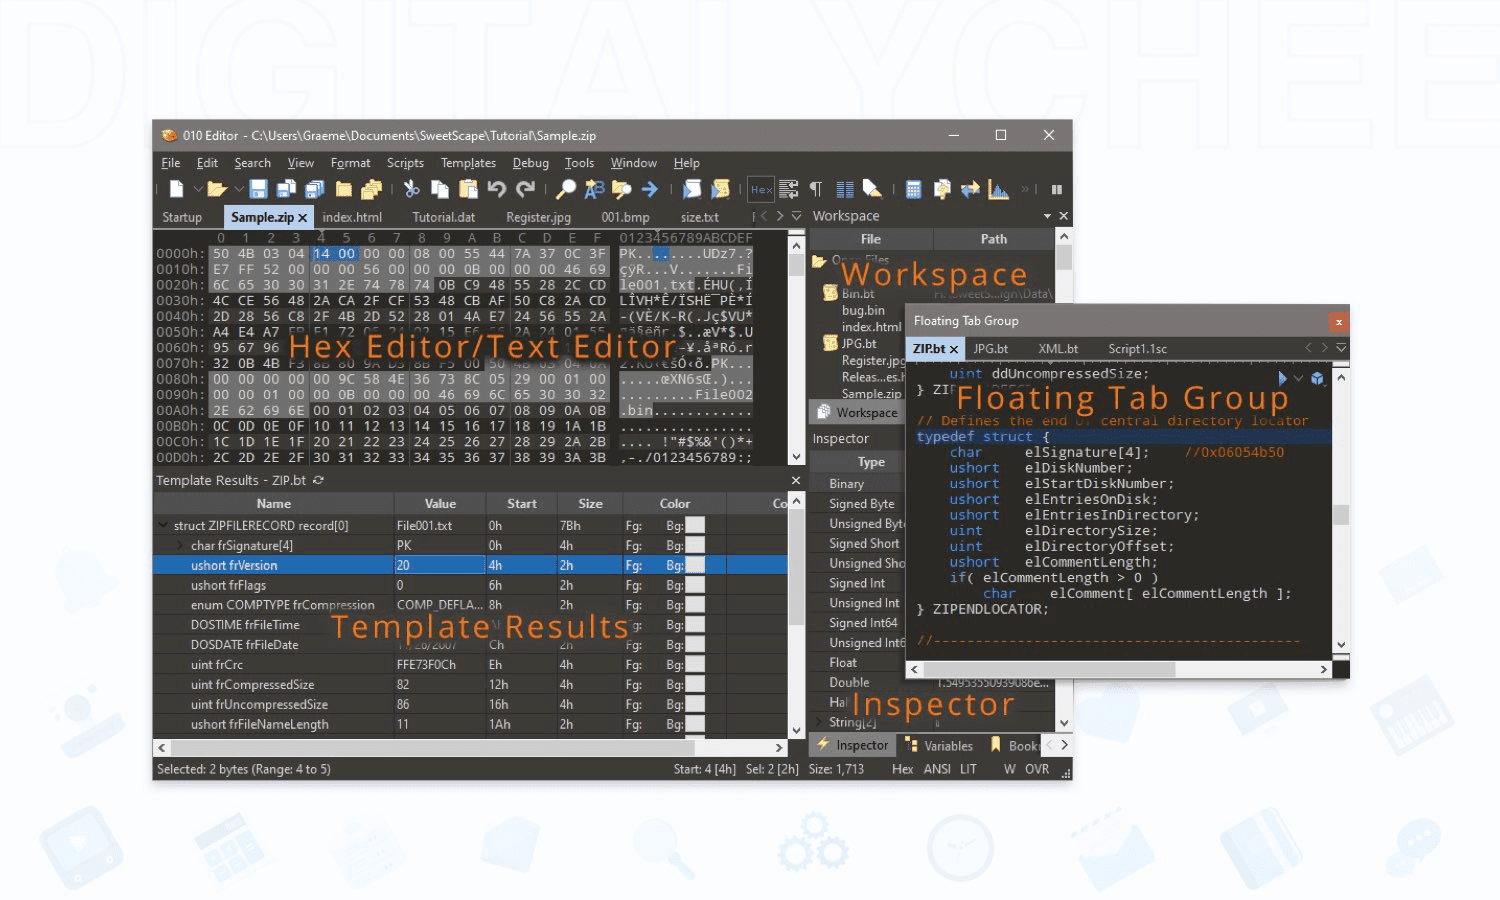Click the Undo arrow icon
The image size is (1500, 900).
(x=497, y=189)
